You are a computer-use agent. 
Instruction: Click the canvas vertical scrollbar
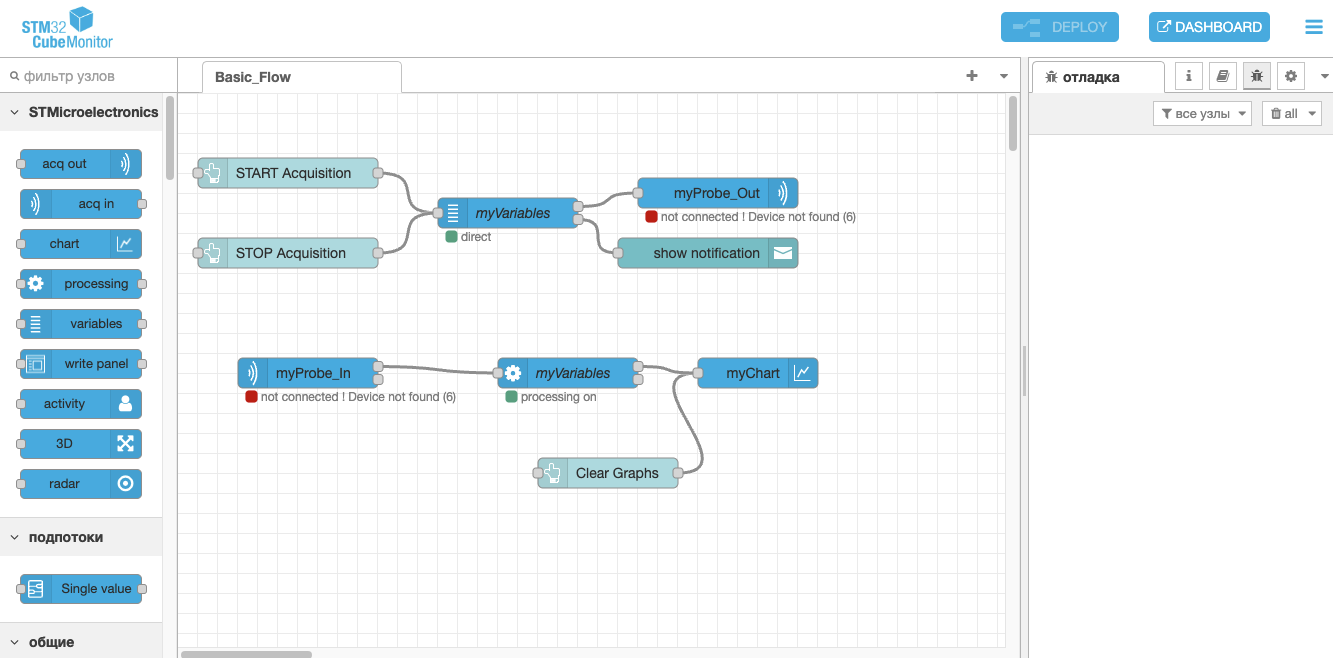[1013, 122]
